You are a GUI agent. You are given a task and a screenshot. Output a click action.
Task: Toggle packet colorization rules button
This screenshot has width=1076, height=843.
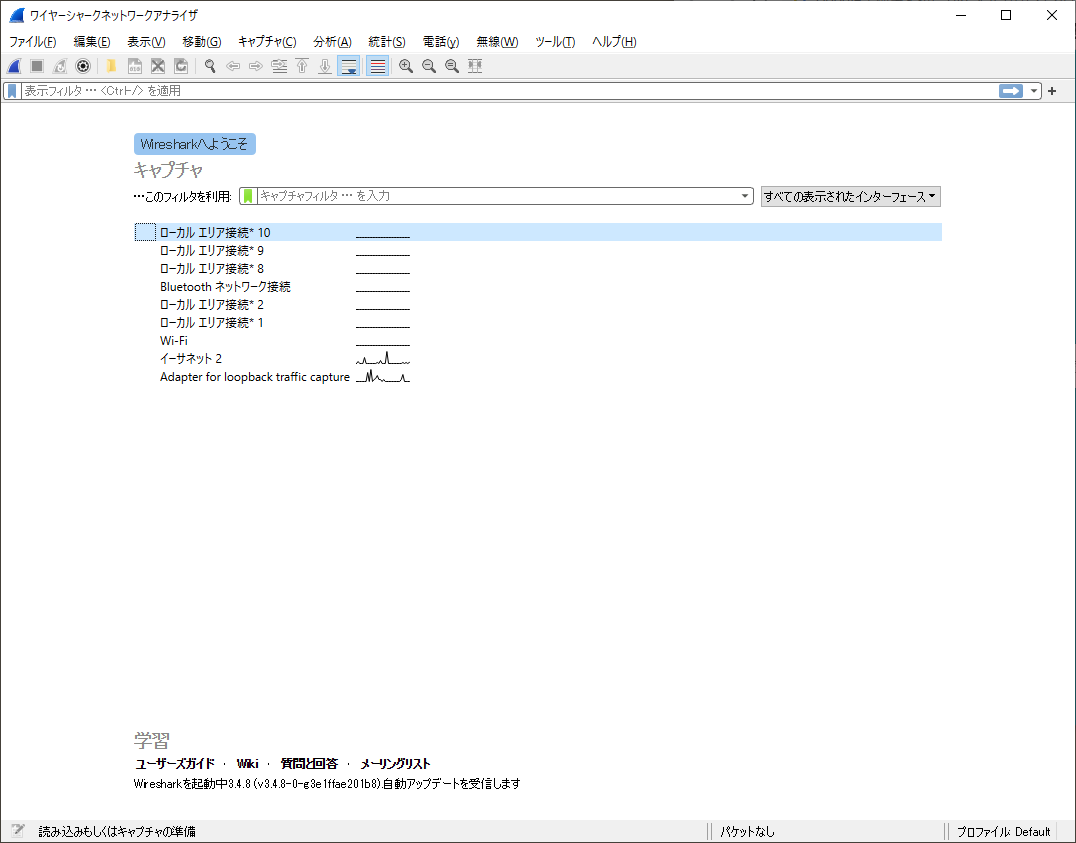tap(377, 66)
